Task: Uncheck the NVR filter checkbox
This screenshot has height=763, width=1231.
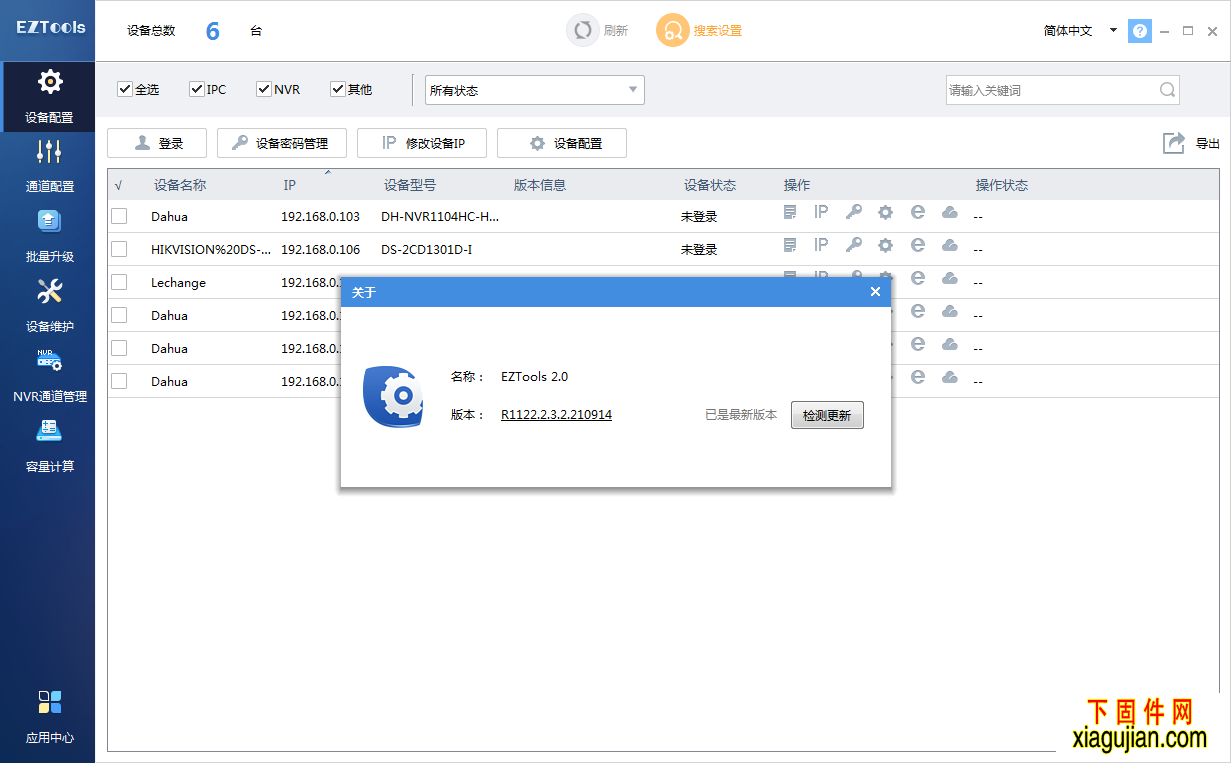Action: [264, 89]
